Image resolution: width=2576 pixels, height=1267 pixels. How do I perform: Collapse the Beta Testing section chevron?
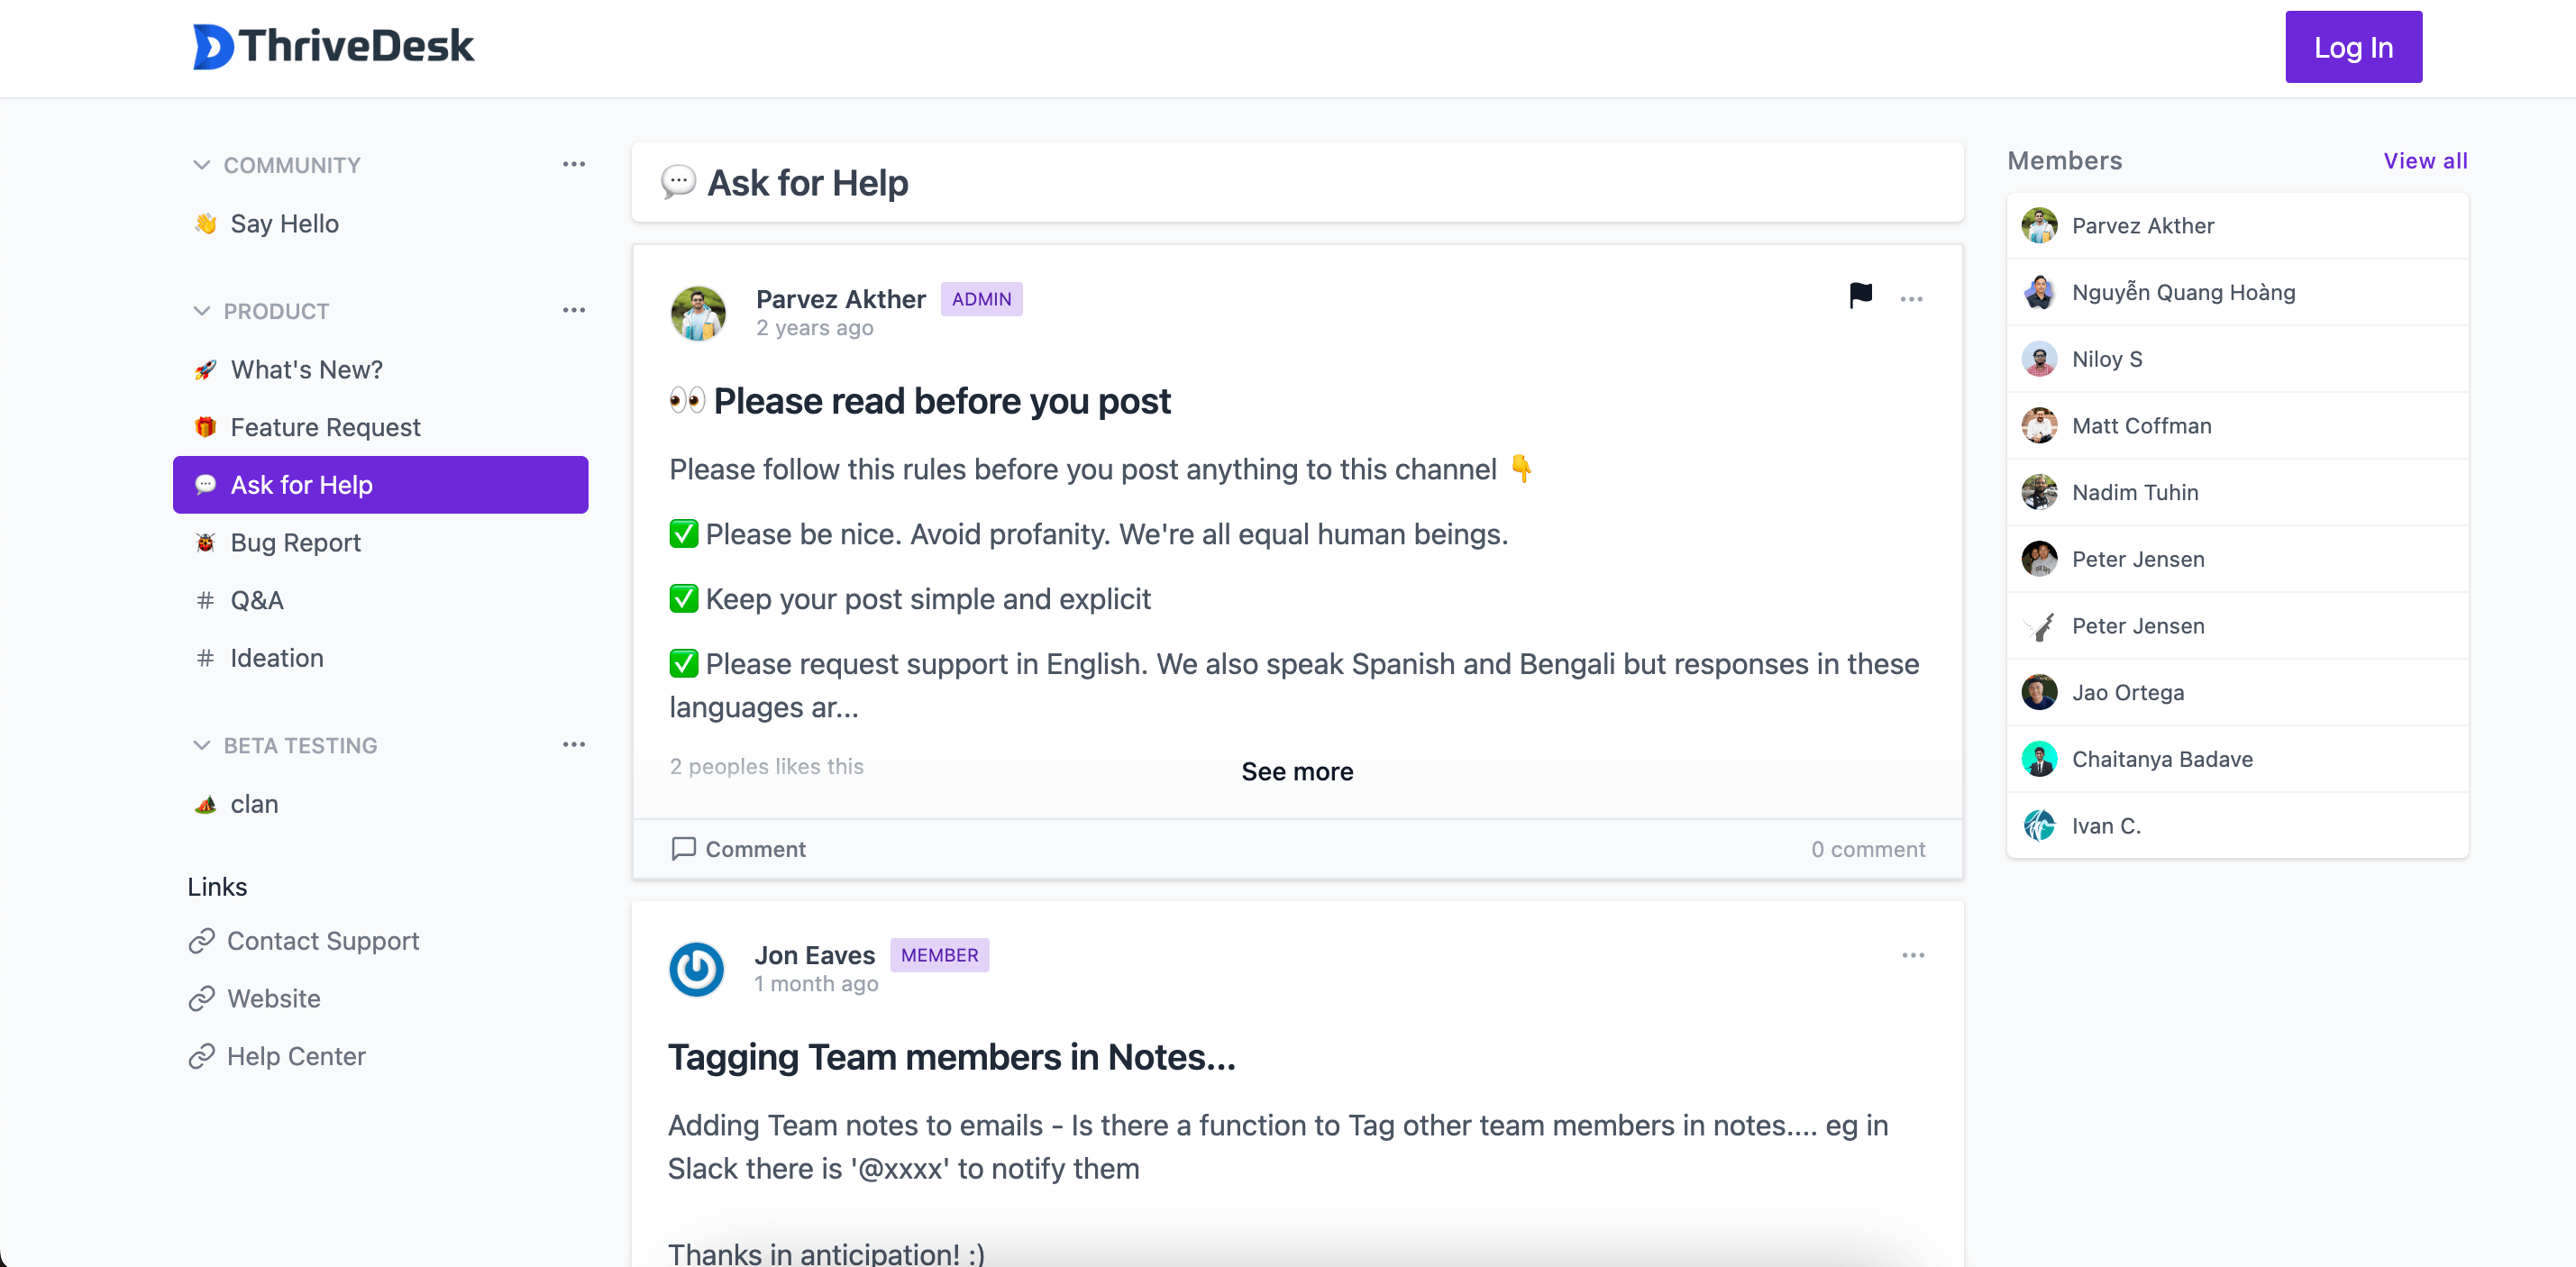click(x=201, y=745)
